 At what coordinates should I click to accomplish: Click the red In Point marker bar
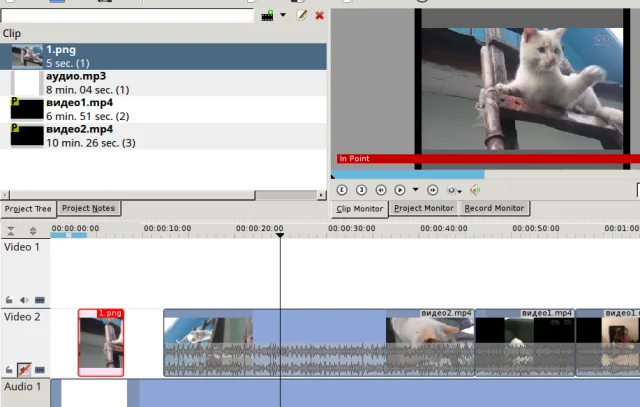click(x=488, y=159)
